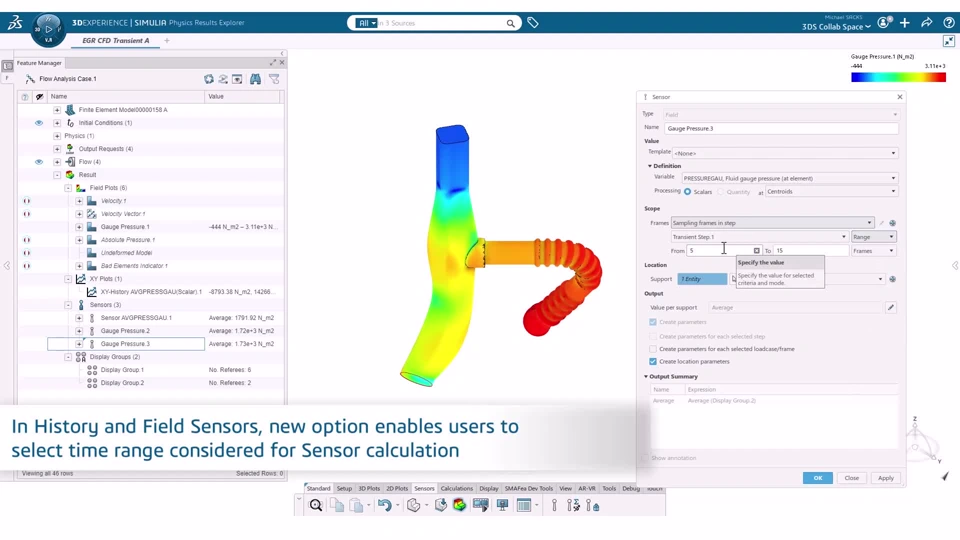Toggle eye visibility for Initial Conditions row
Viewport: 960px width, 540px height.
pyautogui.click(x=39, y=123)
